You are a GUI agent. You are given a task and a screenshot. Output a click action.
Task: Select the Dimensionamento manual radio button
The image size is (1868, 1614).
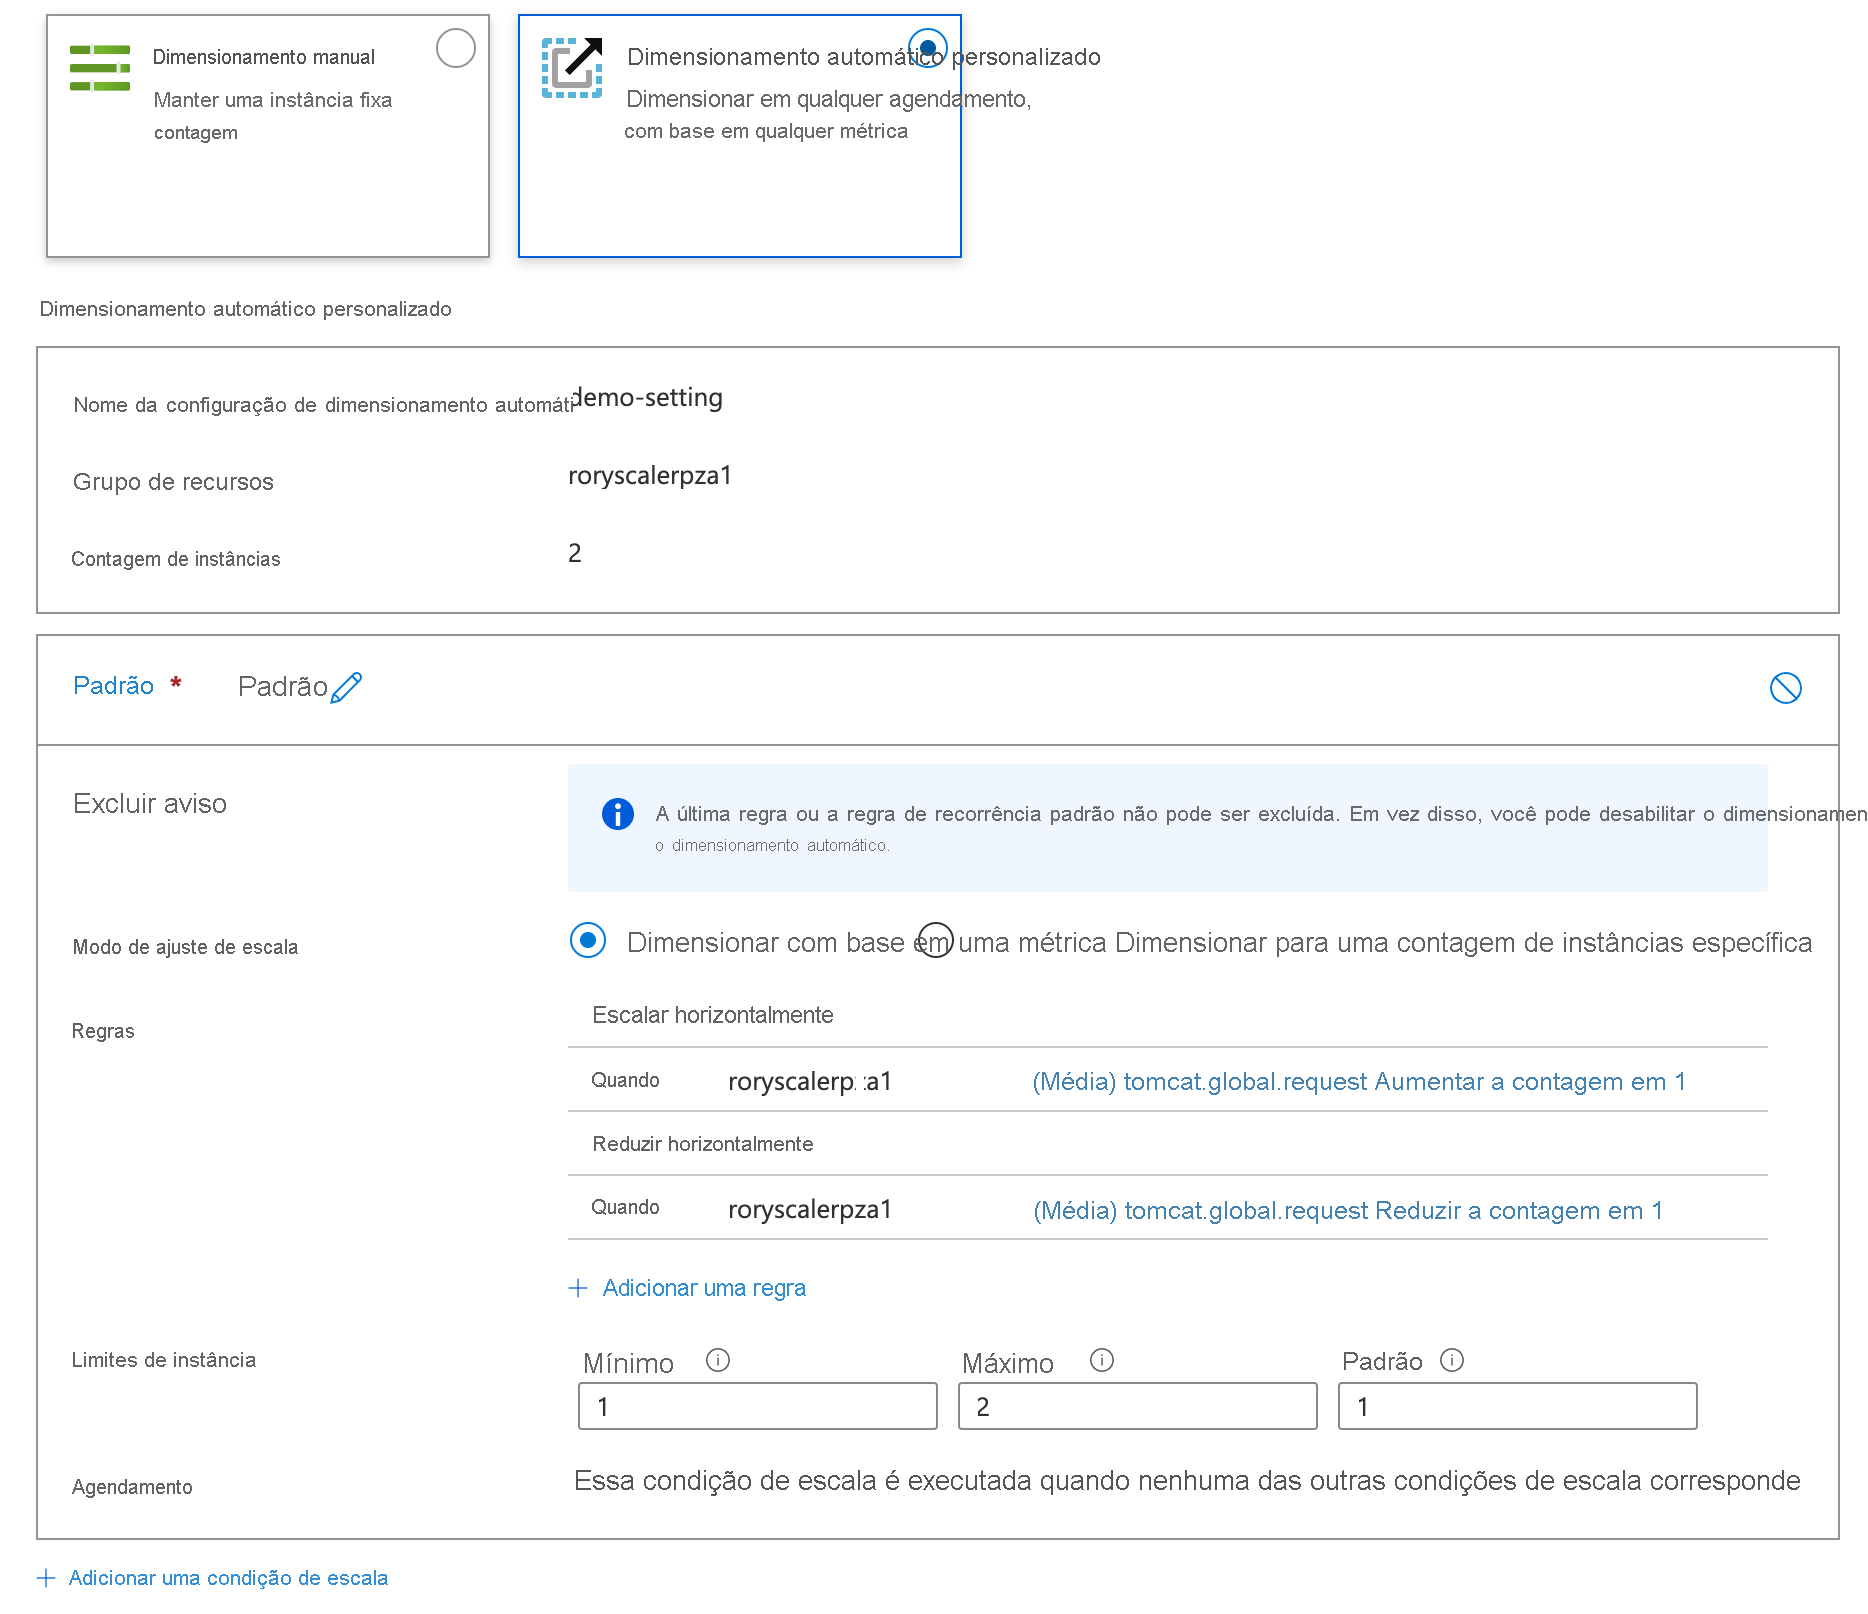(x=456, y=48)
